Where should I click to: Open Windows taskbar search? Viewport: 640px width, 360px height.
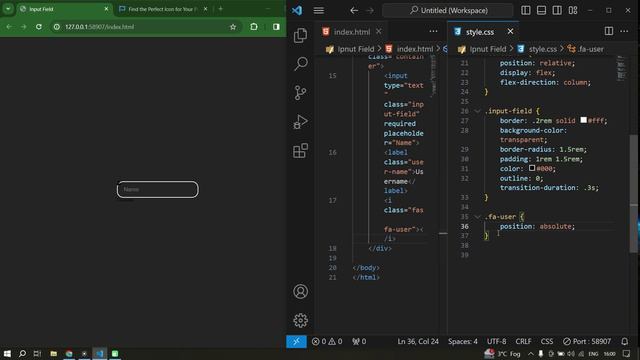(x=22, y=353)
